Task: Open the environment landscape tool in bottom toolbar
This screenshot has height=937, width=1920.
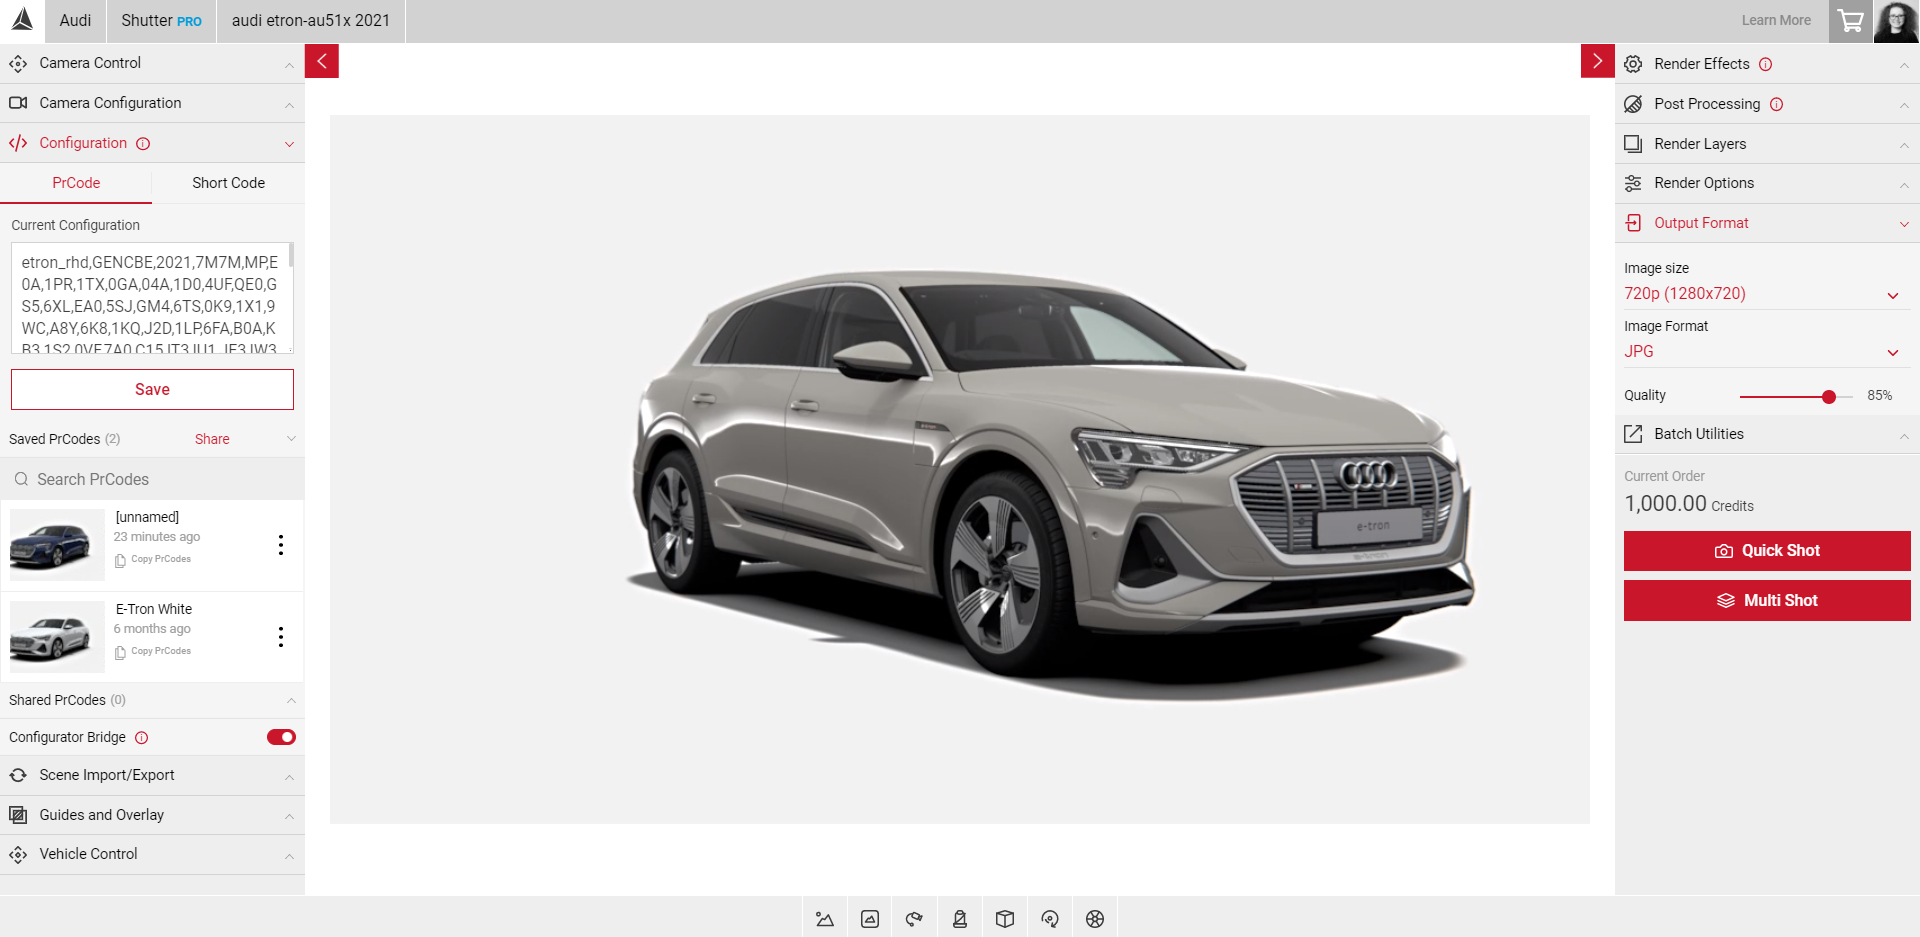Action: (x=824, y=919)
